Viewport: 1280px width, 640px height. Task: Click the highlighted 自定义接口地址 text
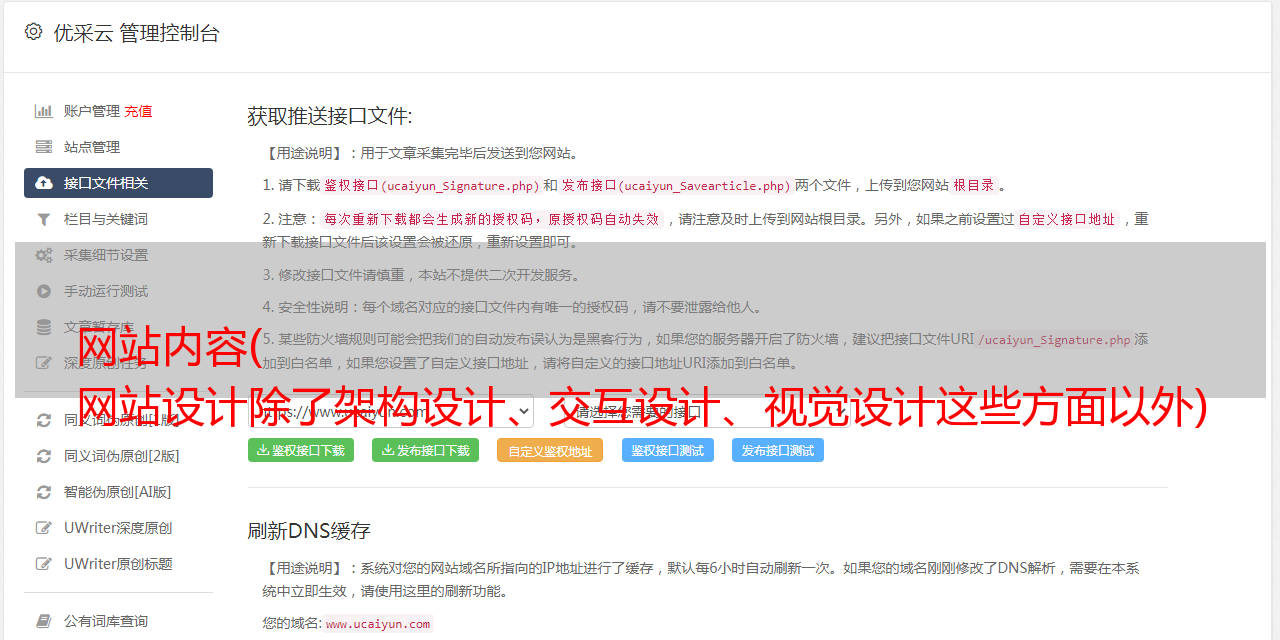1066,219
